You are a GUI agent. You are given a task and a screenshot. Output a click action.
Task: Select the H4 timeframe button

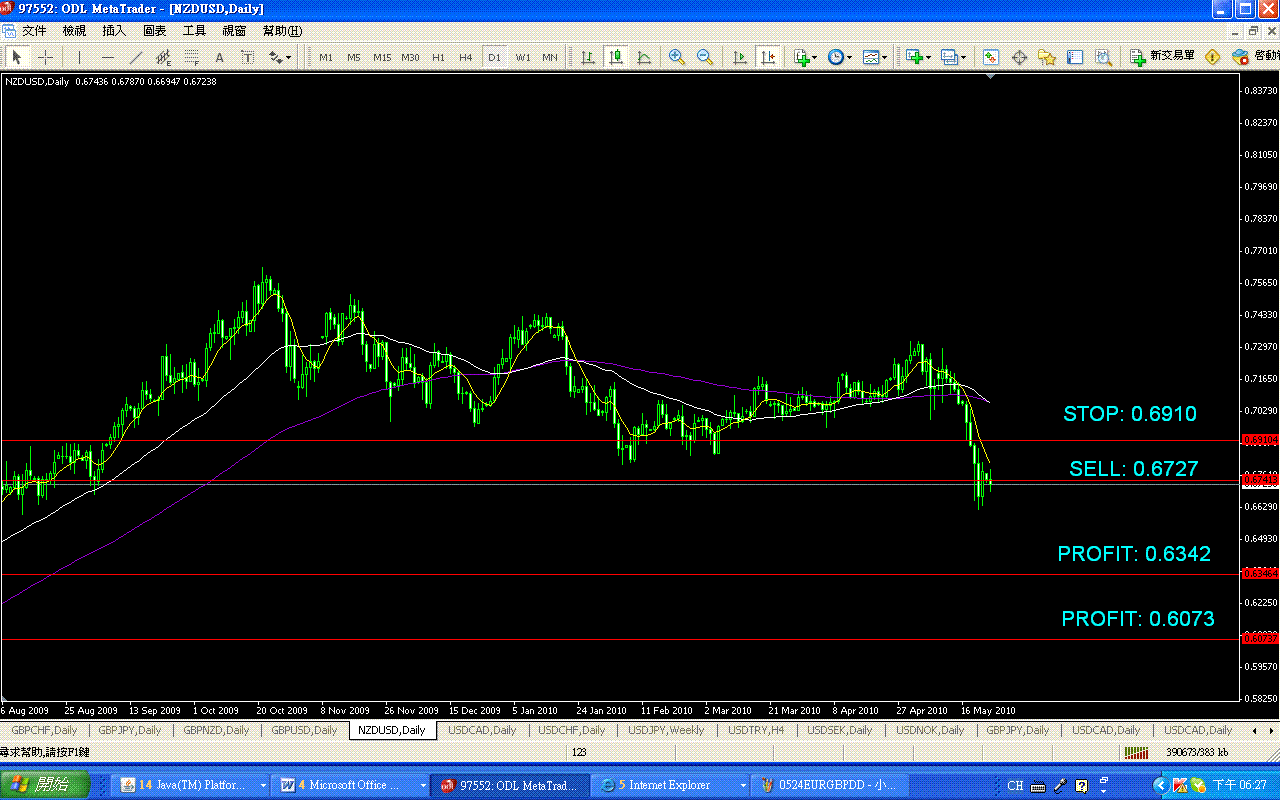pyautogui.click(x=464, y=57)
